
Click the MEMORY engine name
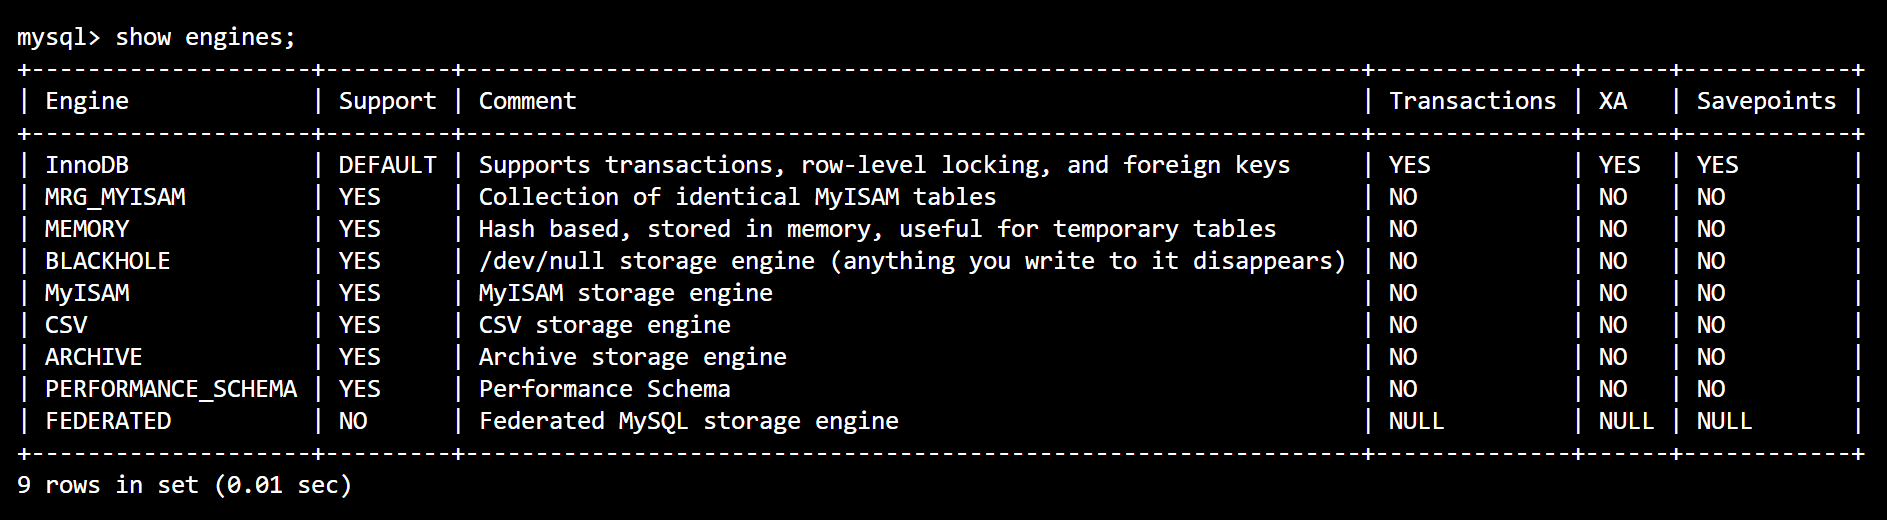[x=87, y=229]
